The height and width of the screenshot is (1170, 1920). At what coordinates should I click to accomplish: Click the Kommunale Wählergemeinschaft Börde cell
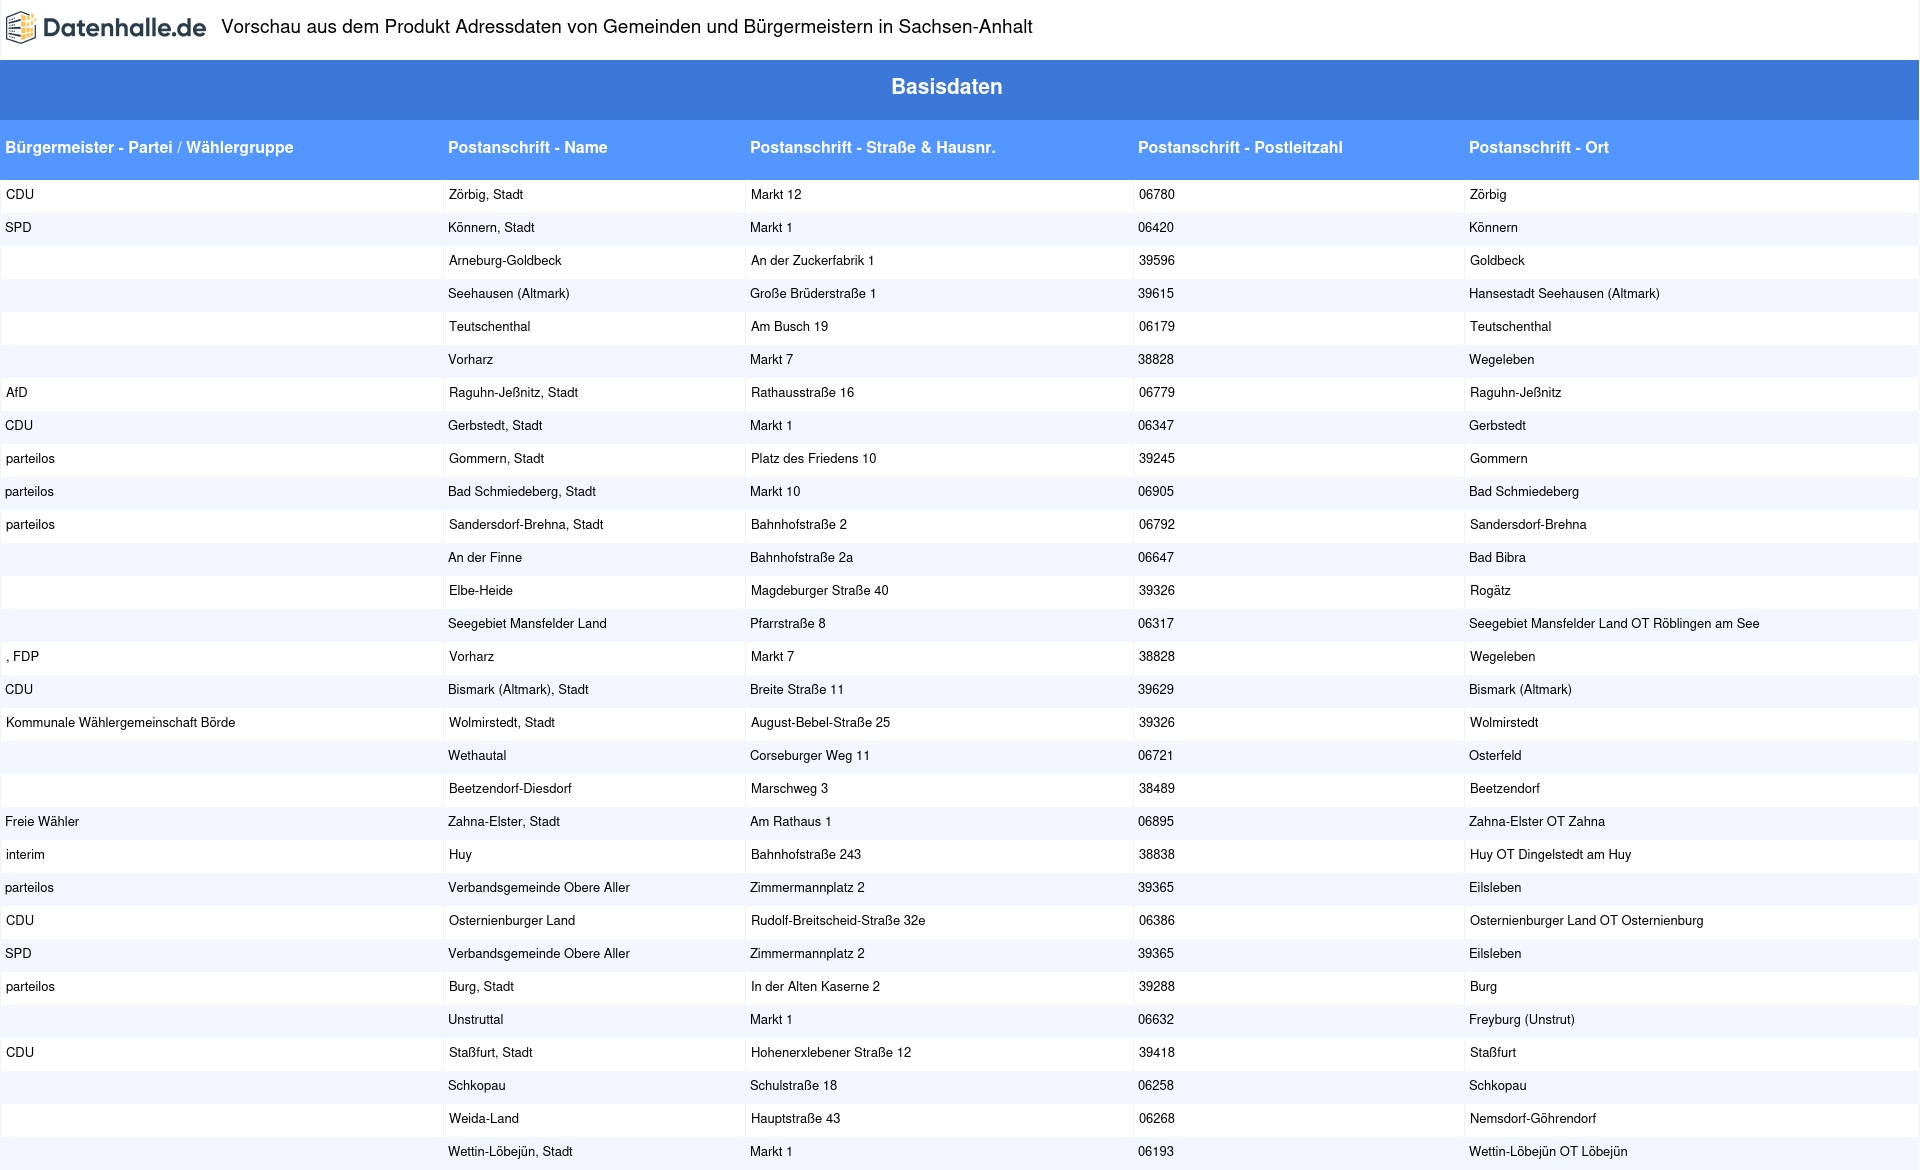120,723
